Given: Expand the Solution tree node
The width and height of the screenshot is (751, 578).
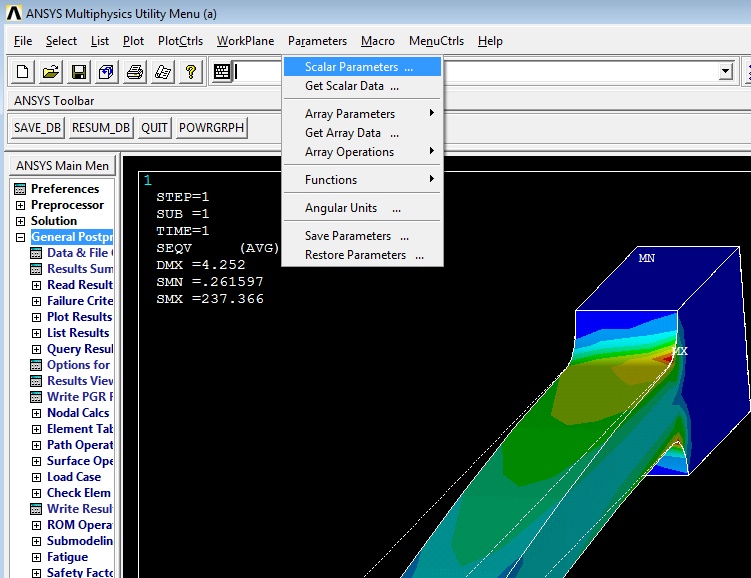Looking at the screenshot, I should pyautogui.click(x=20, y=221).
